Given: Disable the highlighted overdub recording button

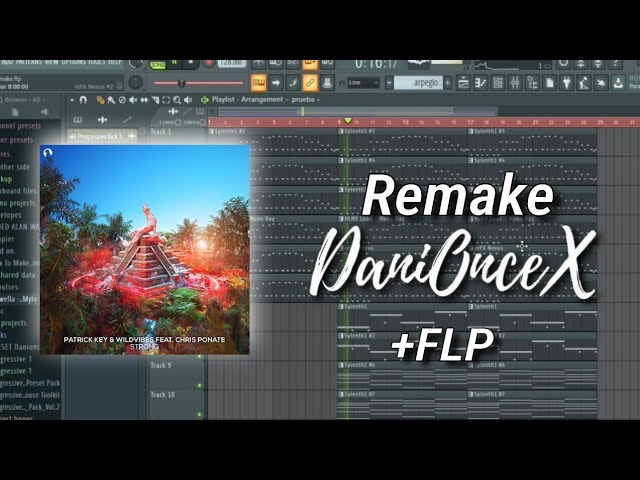Looking at the screenshot, I should [310, 63].
